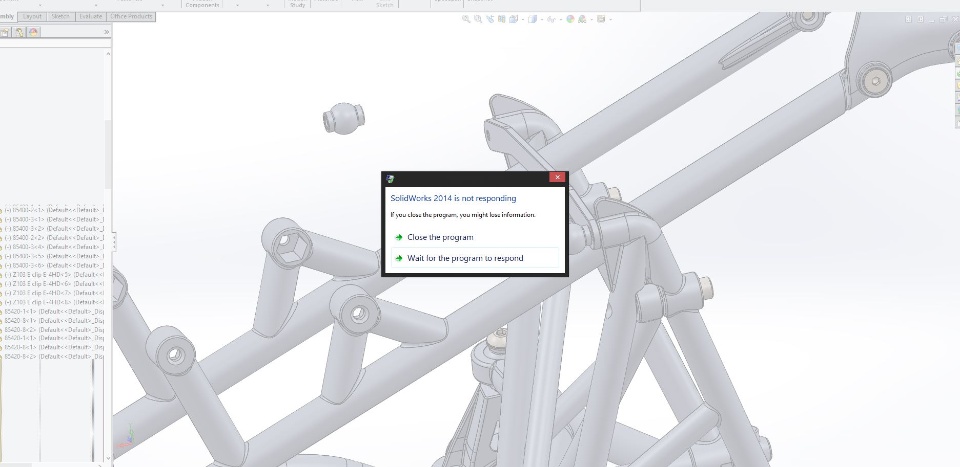Image resolution: width=960 pixels, height=467 pixels.
Task: Expand the Hide/Show Items dropdown arrow
Action: click(x=561, y=20)
